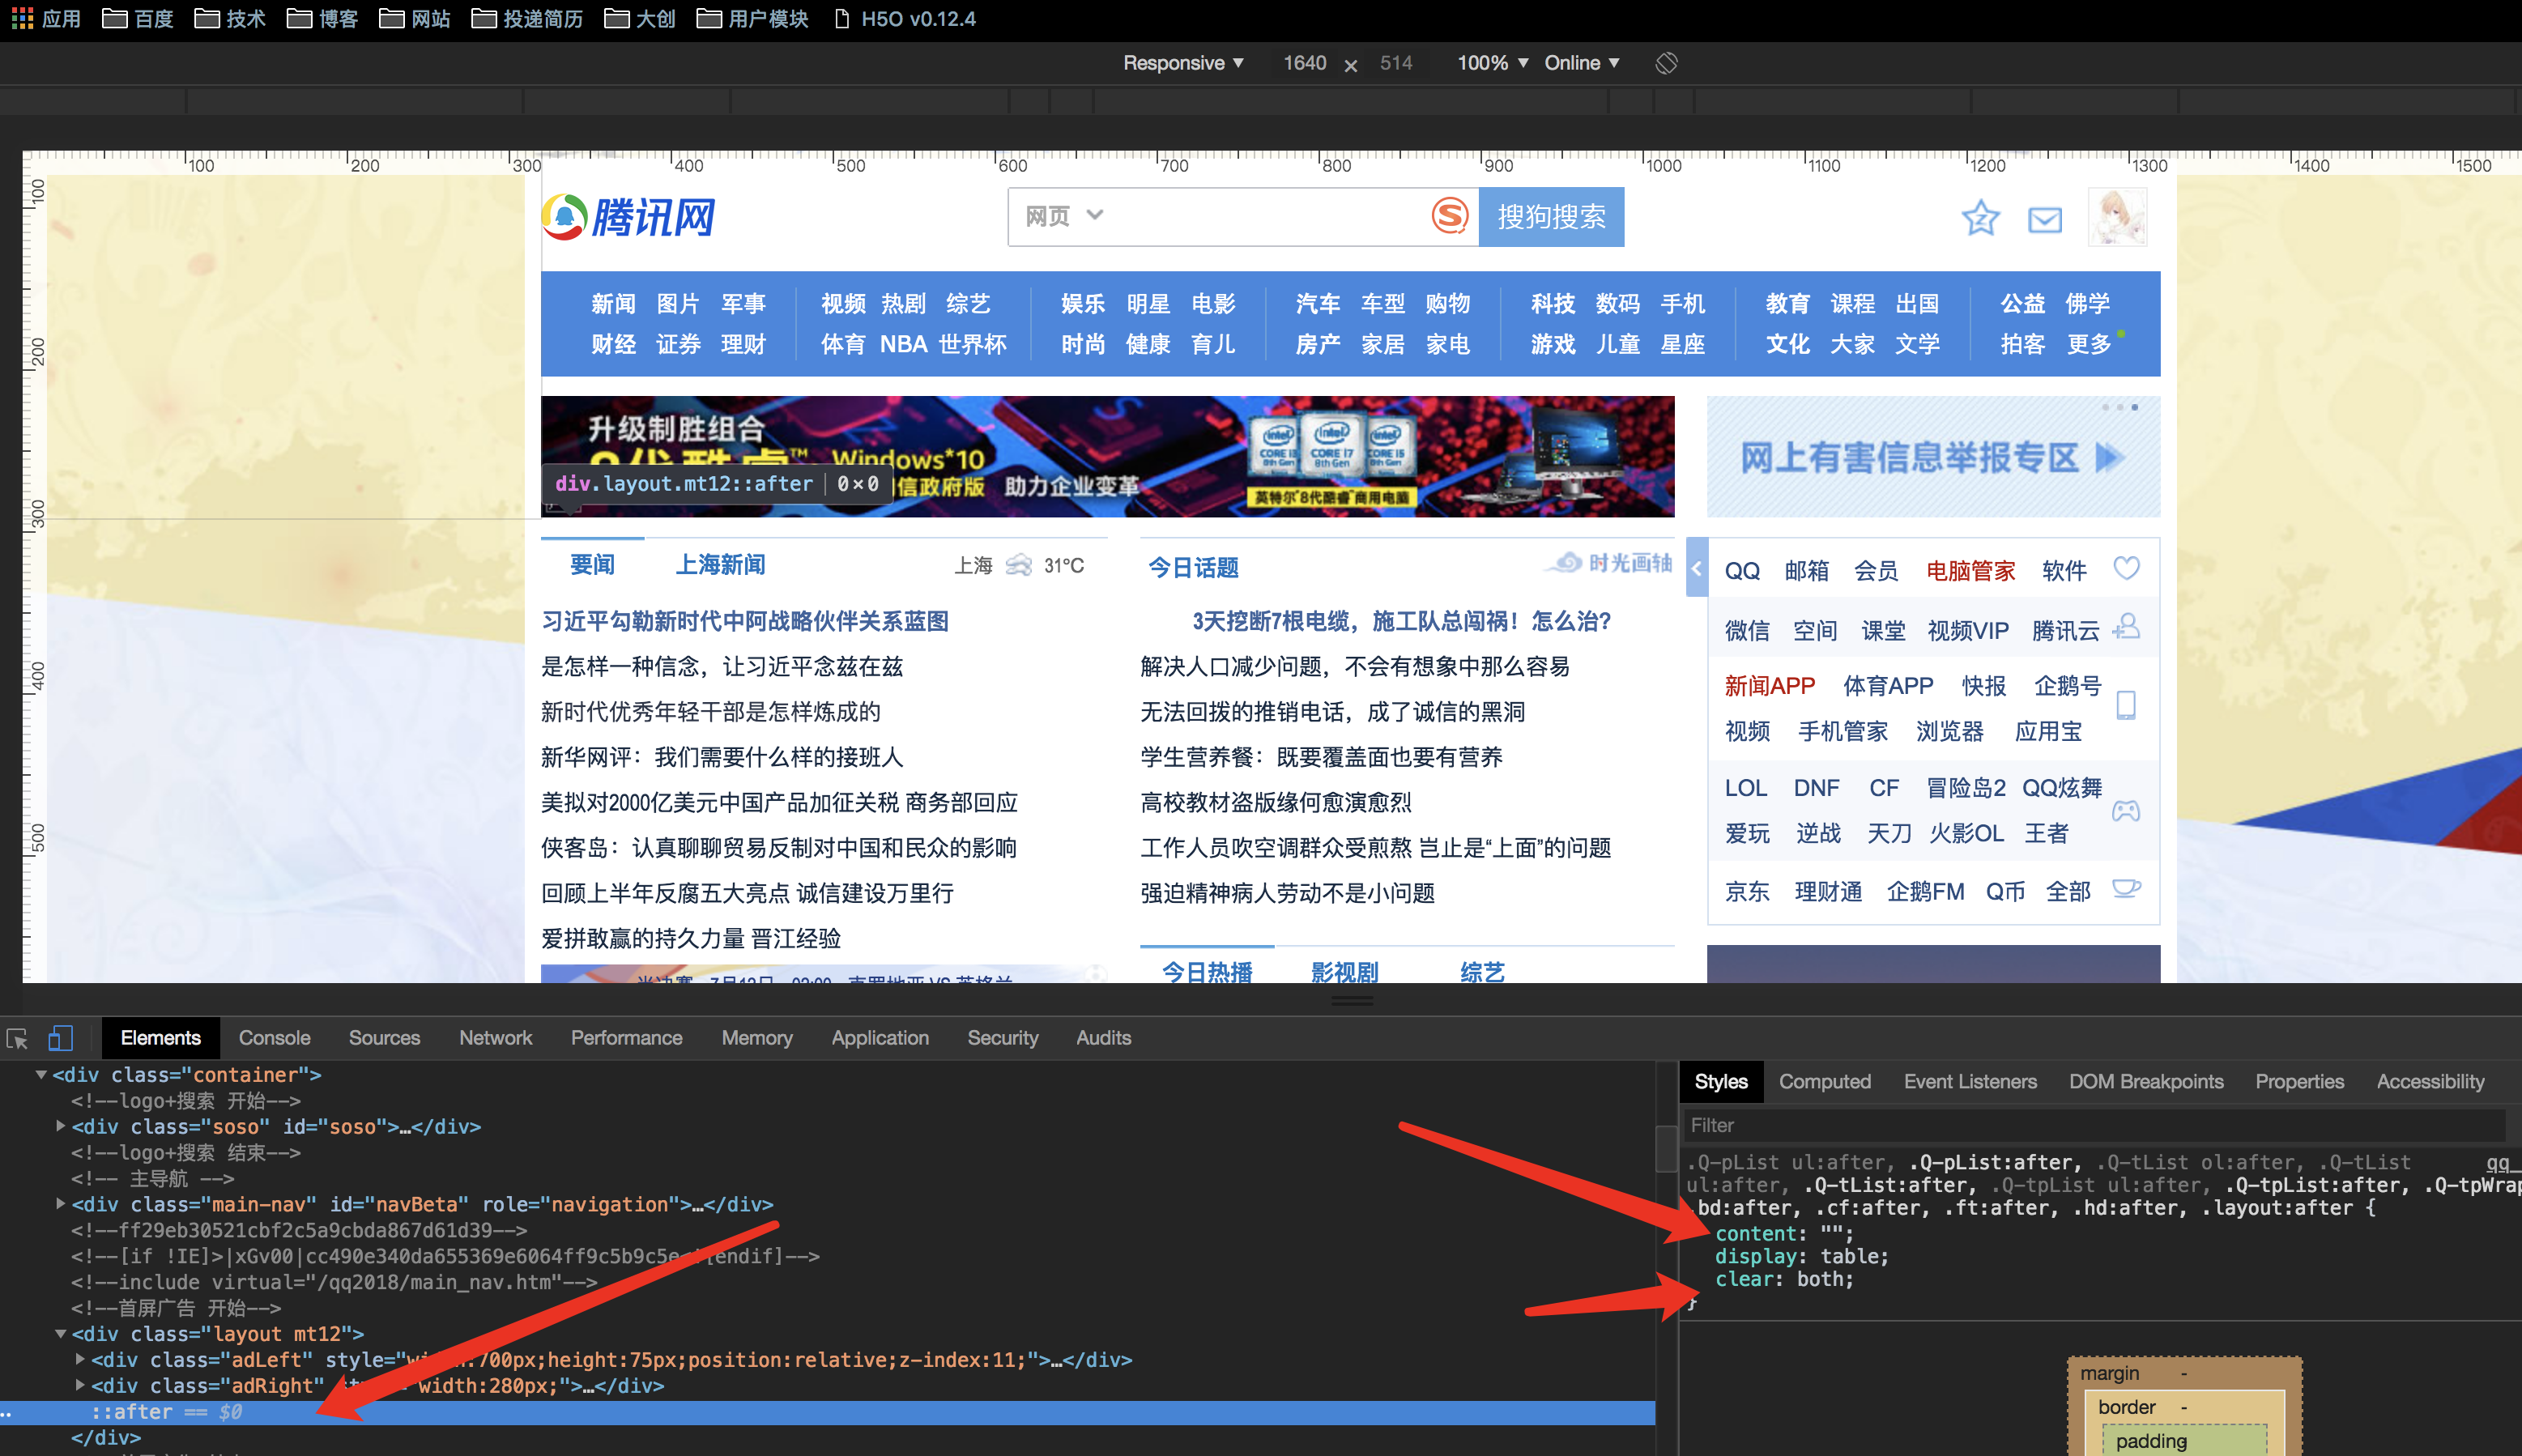Click the Tencent 腾讯网 logo
2522x1456 pixels.
click(629, 217)
